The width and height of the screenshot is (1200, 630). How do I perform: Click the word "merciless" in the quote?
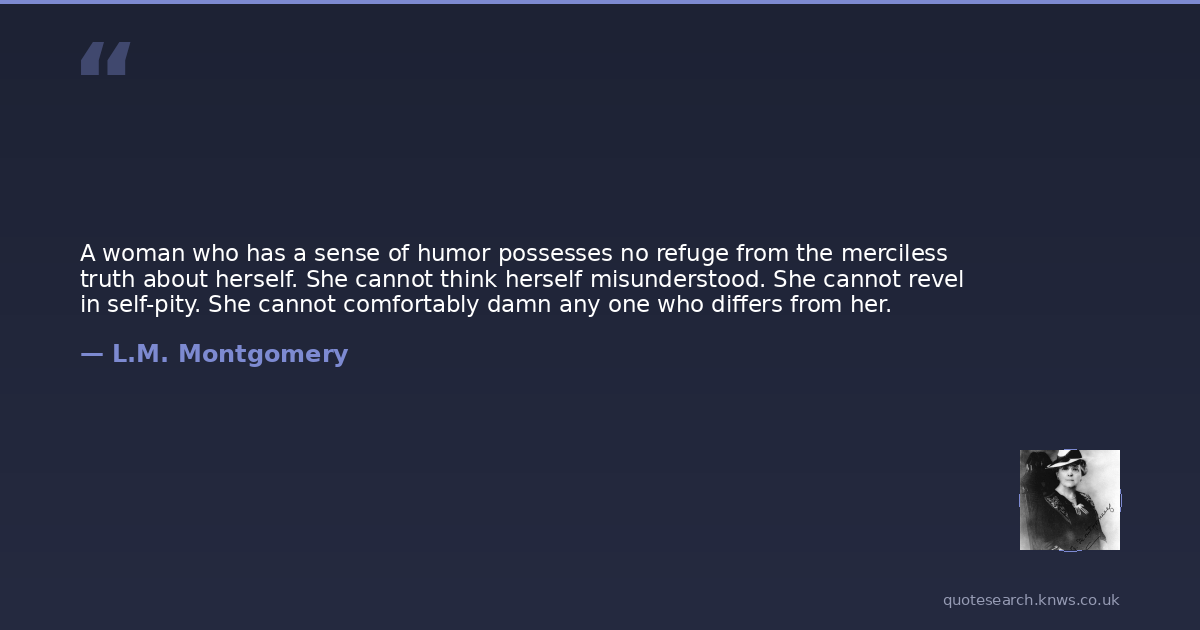tap(894, 253)
